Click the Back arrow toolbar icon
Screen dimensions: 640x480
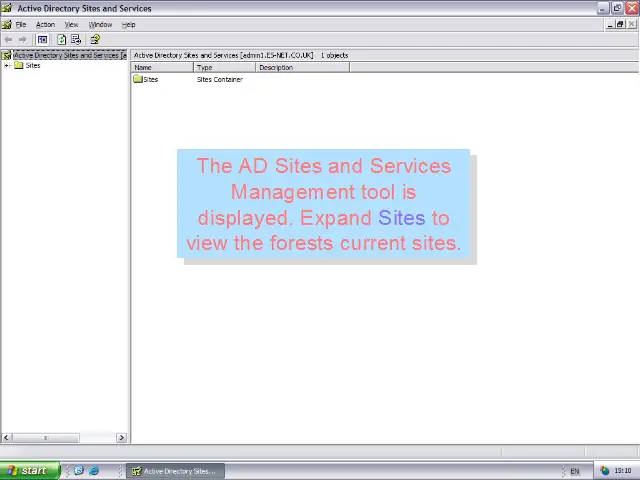tap(9, 40)
